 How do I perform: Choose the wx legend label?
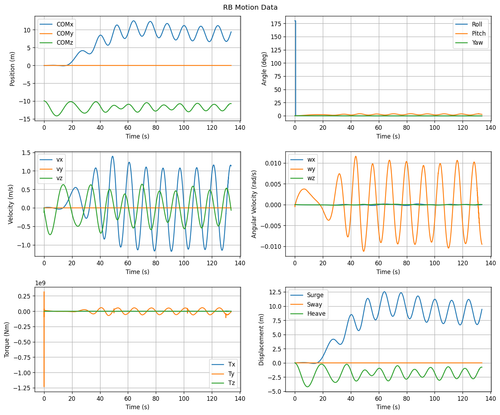click(x=311, y=160)
